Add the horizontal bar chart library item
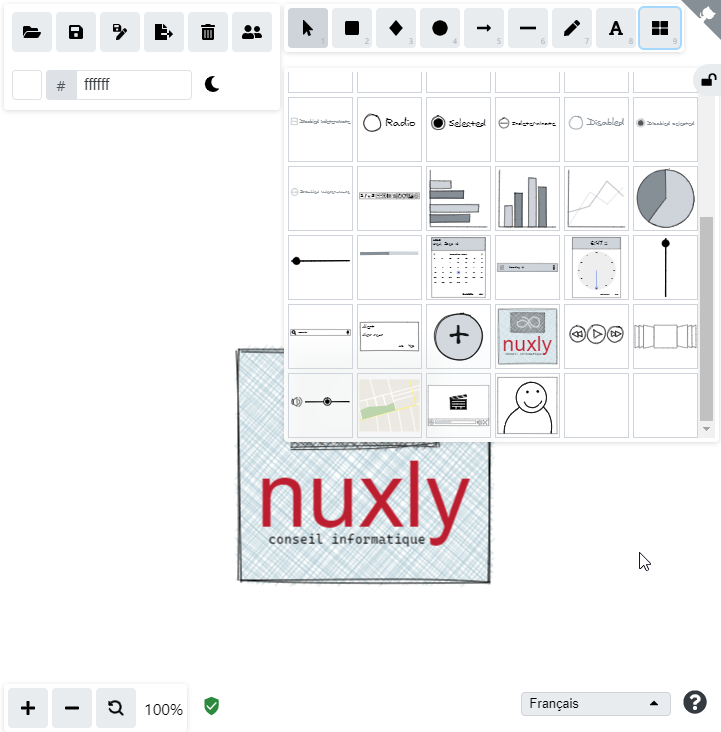The width and height of the screenshot is (721, 732). (x=458, y=198)
